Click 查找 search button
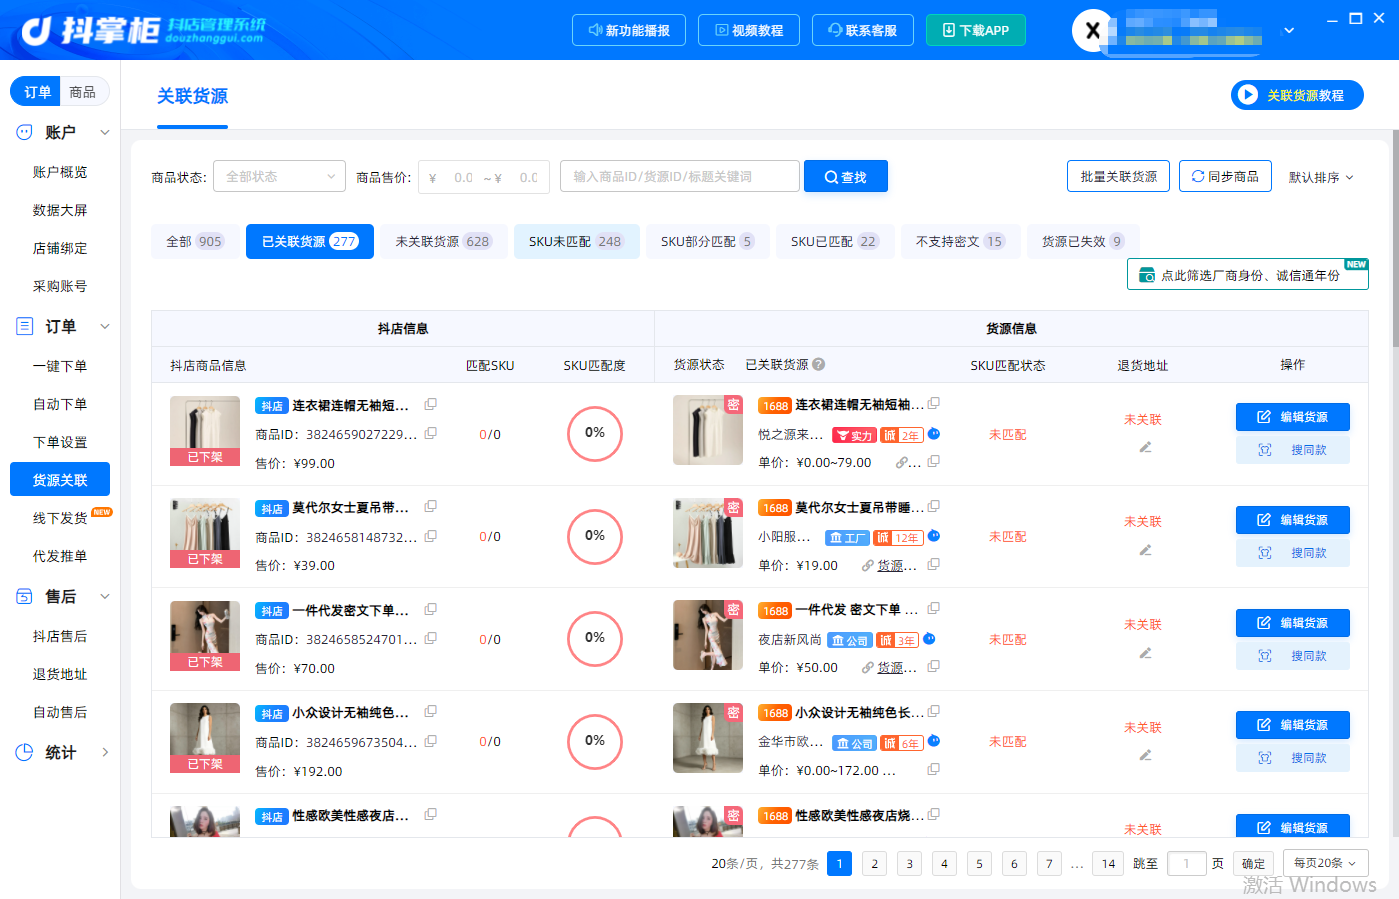This screenshot has height=899, width=1399. point(846,177)
